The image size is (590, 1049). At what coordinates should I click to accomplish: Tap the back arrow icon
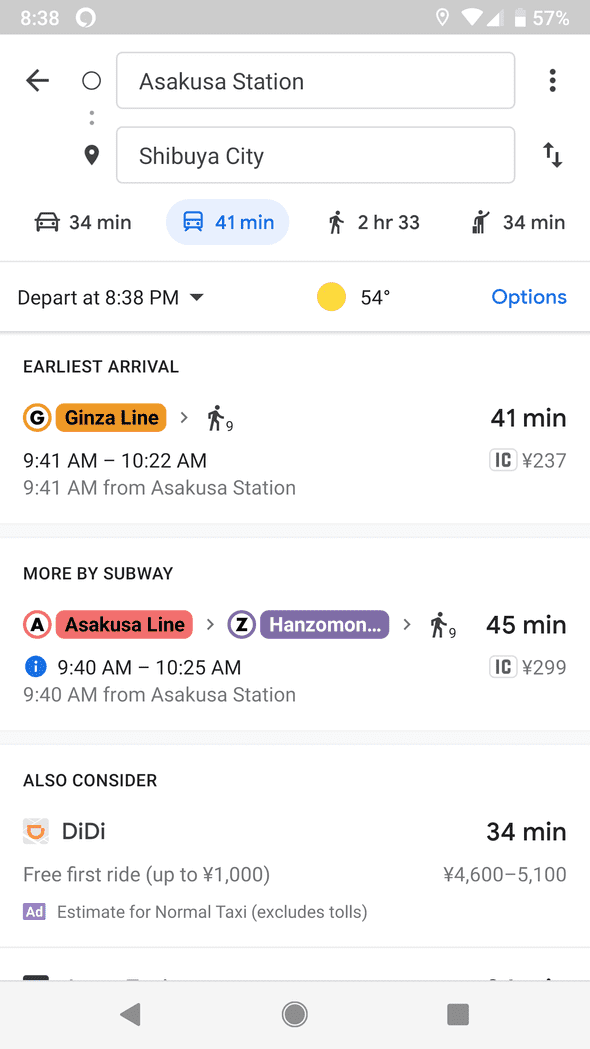pyautogui.click(x=37, y=81)
